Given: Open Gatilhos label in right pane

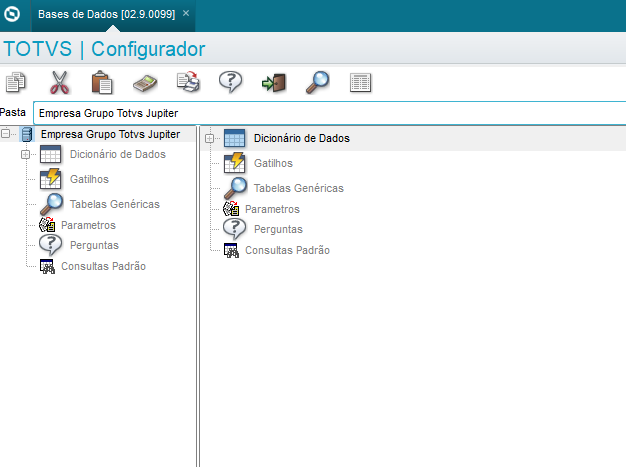Looking at the screenshot, I should tap(273, 163).
